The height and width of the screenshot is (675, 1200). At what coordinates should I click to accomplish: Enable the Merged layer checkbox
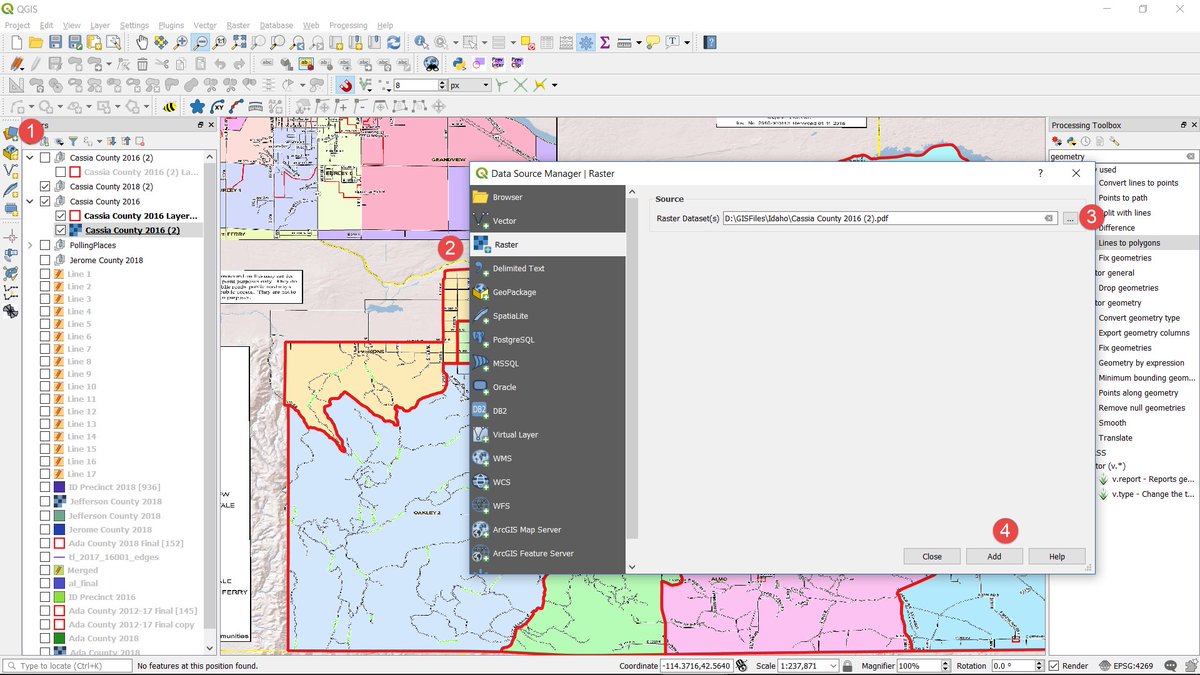click(45, 570)
